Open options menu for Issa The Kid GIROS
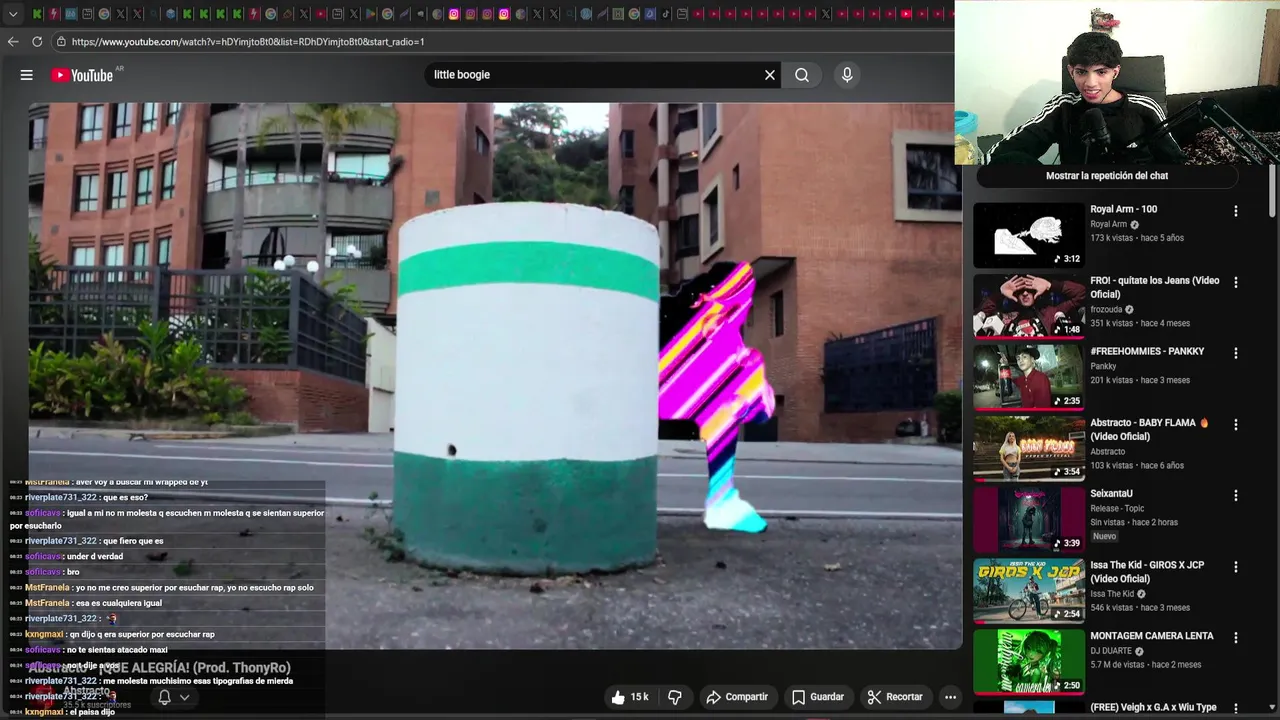The image size is (1280, 720). point(1236,566)
